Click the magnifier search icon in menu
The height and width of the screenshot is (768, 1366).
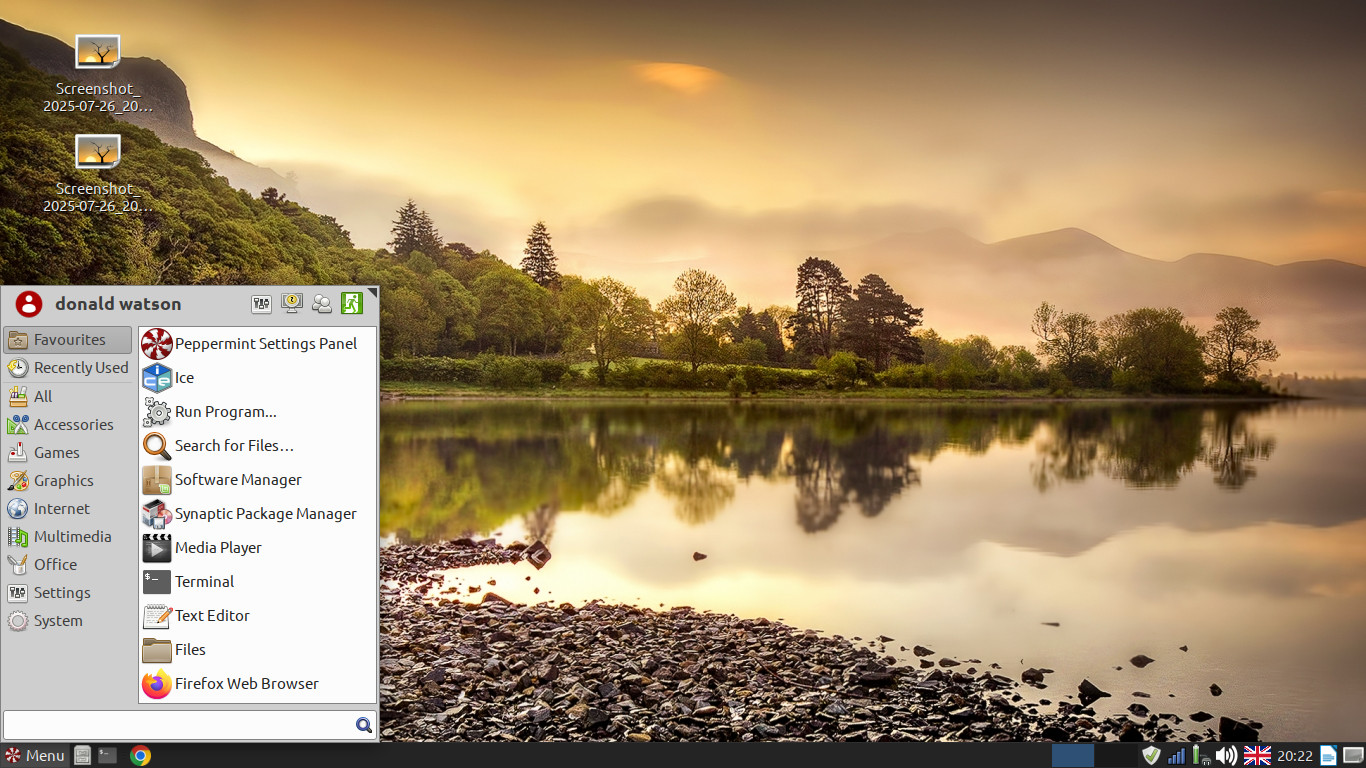click(x=364, y=725)
